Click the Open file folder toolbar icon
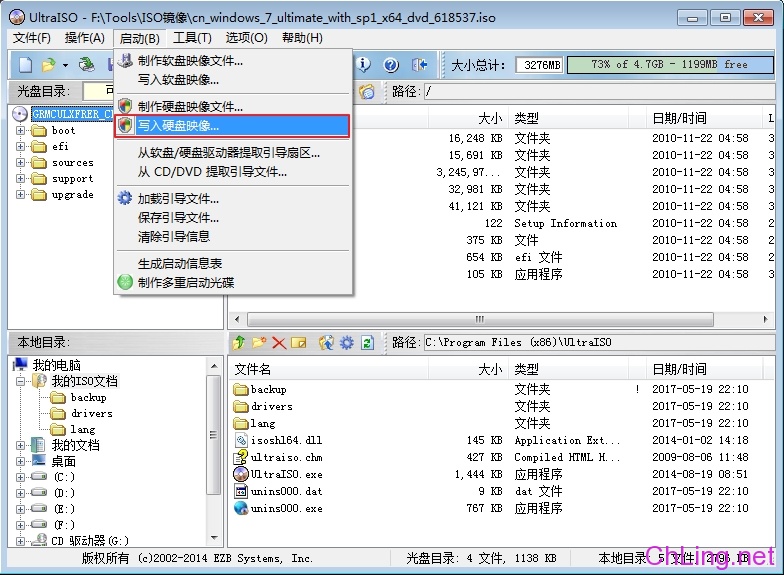This screenshot has width=784, height=575. [x=48, y=64]
